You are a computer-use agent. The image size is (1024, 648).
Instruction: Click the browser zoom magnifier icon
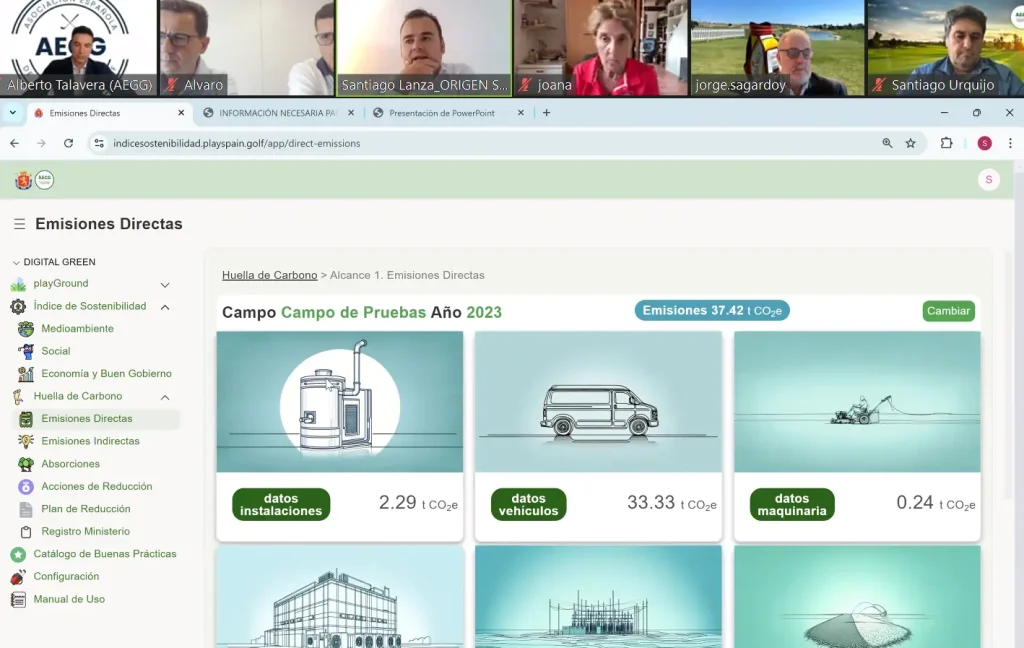tap(887, 143)
